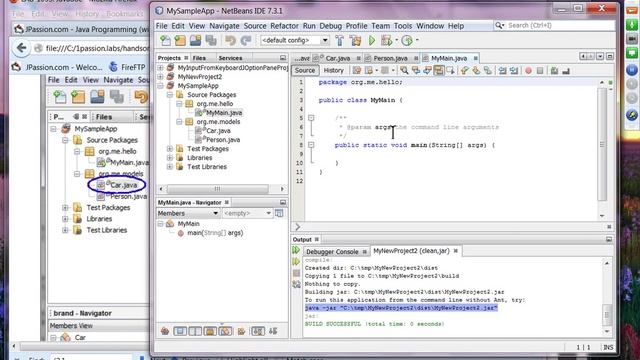Click the Save All toolbar icon
Image resolution: width=640 pixels, height=360 pixels.
click(x=211, y=40)
